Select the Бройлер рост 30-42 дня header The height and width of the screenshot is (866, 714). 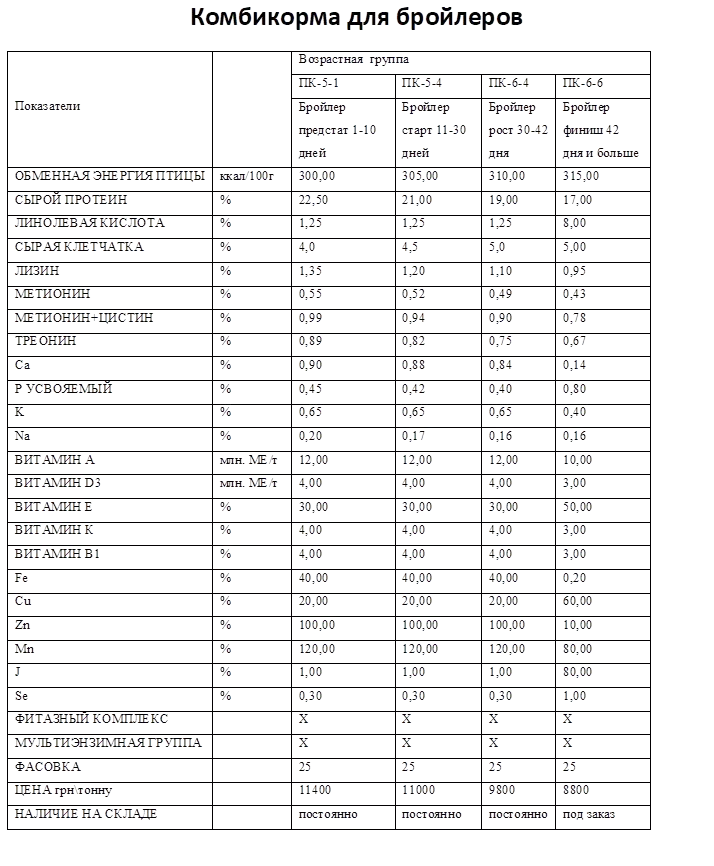tap(518, 130)
